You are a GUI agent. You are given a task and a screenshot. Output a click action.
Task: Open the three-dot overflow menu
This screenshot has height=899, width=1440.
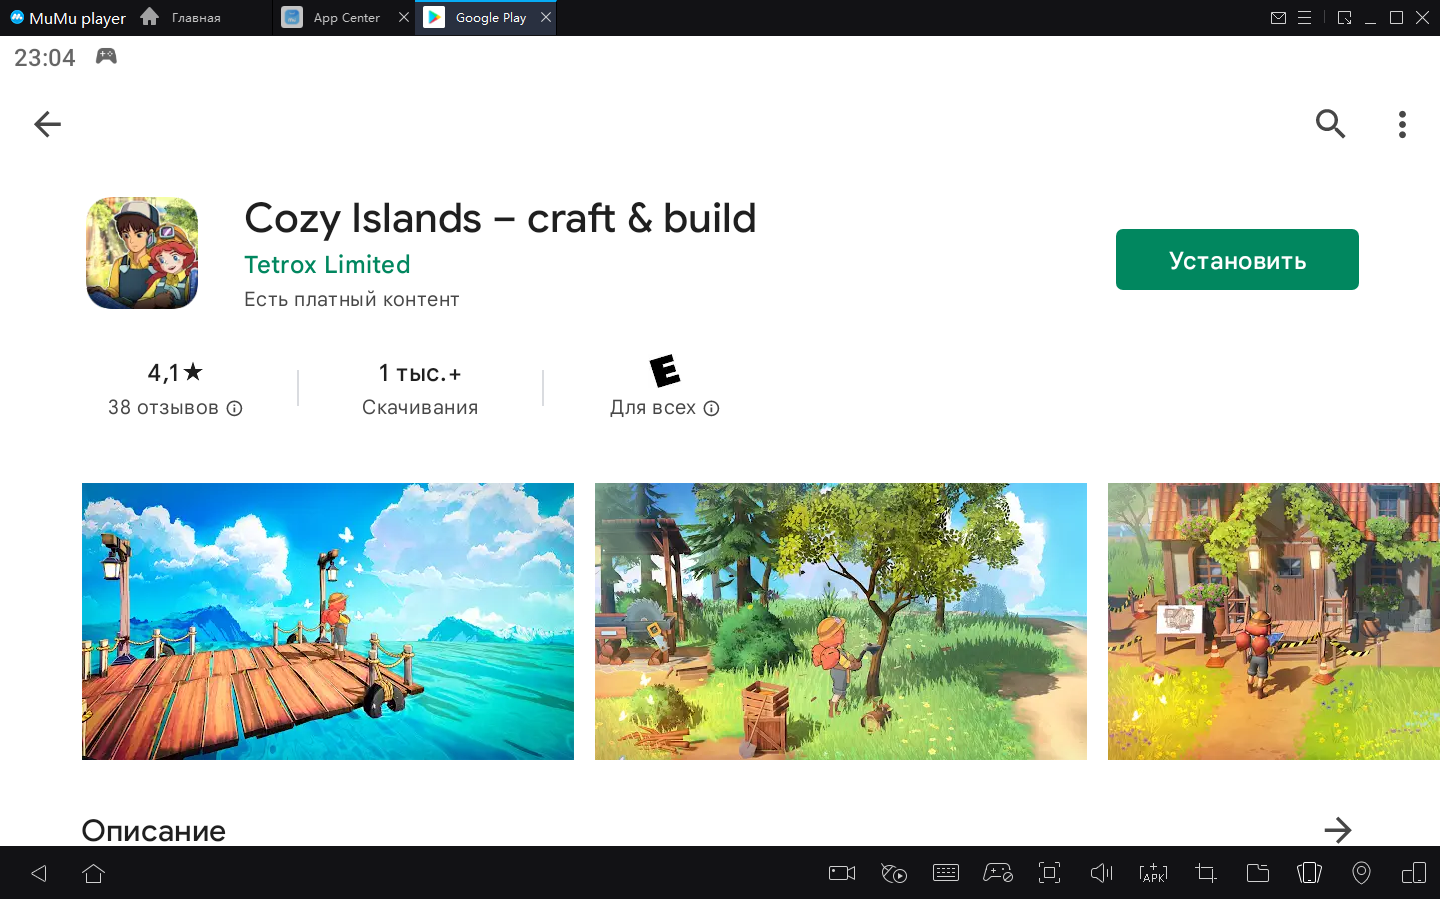click(x=1402, y=124)
